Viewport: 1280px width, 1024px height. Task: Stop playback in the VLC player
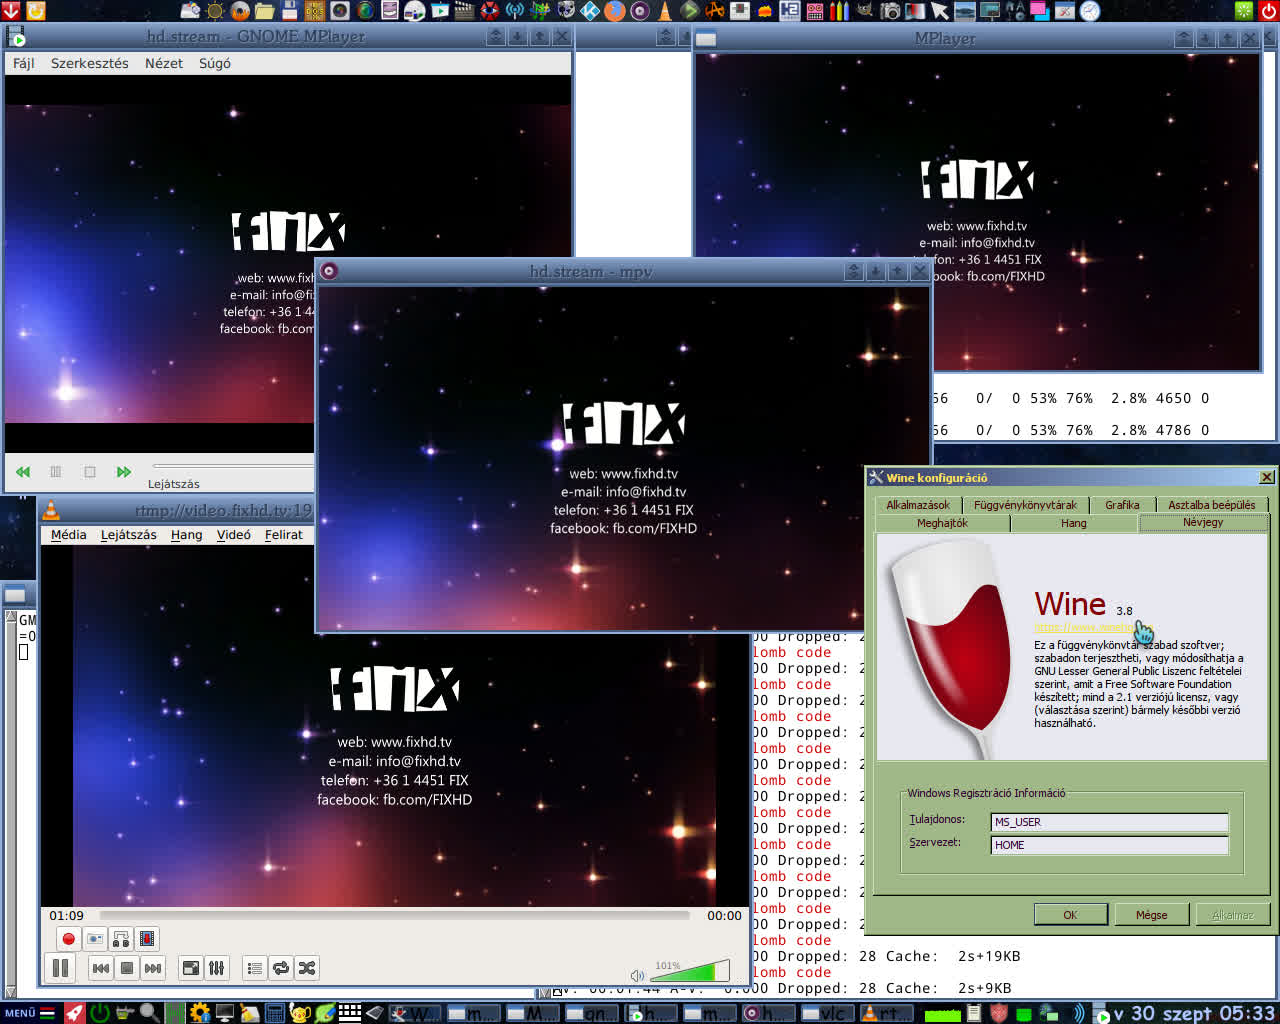[127, 968]
